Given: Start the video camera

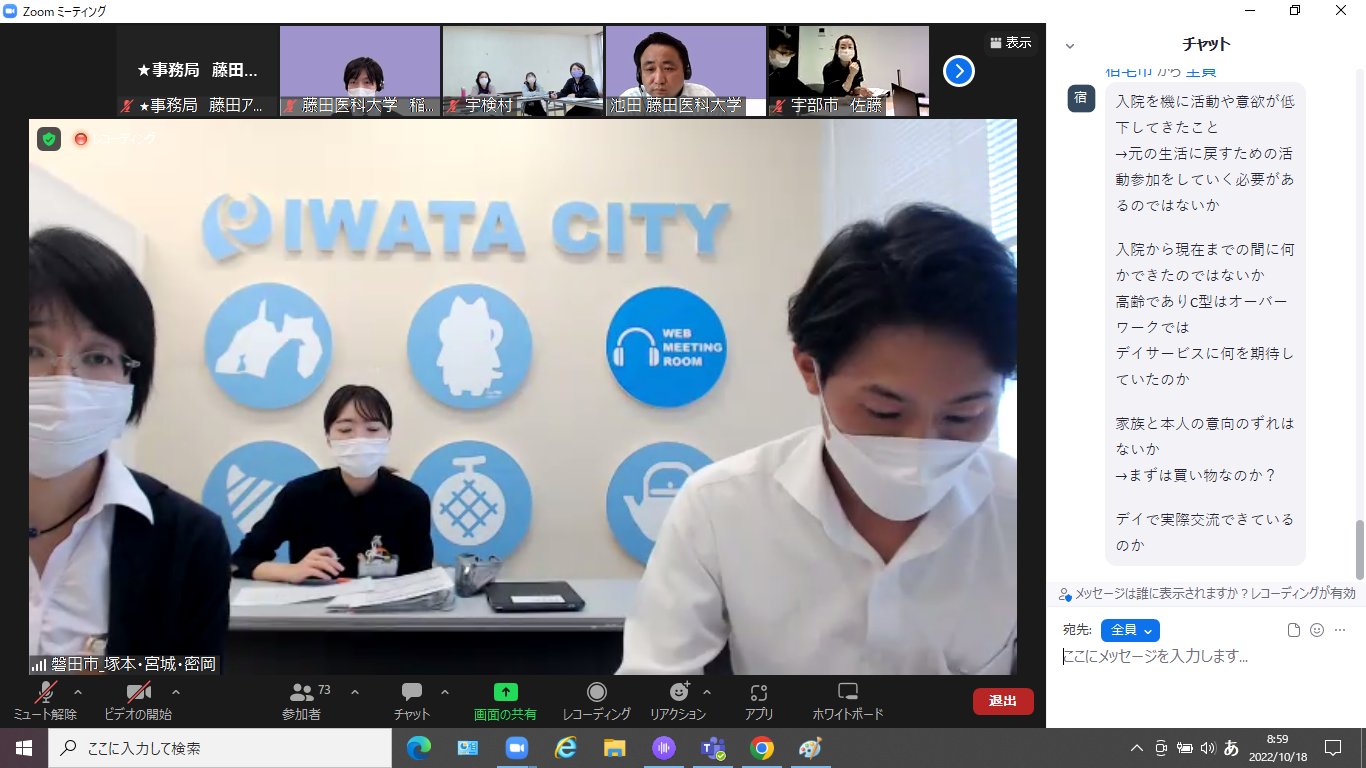Looking at the screenshot, I should click(138, 693).
